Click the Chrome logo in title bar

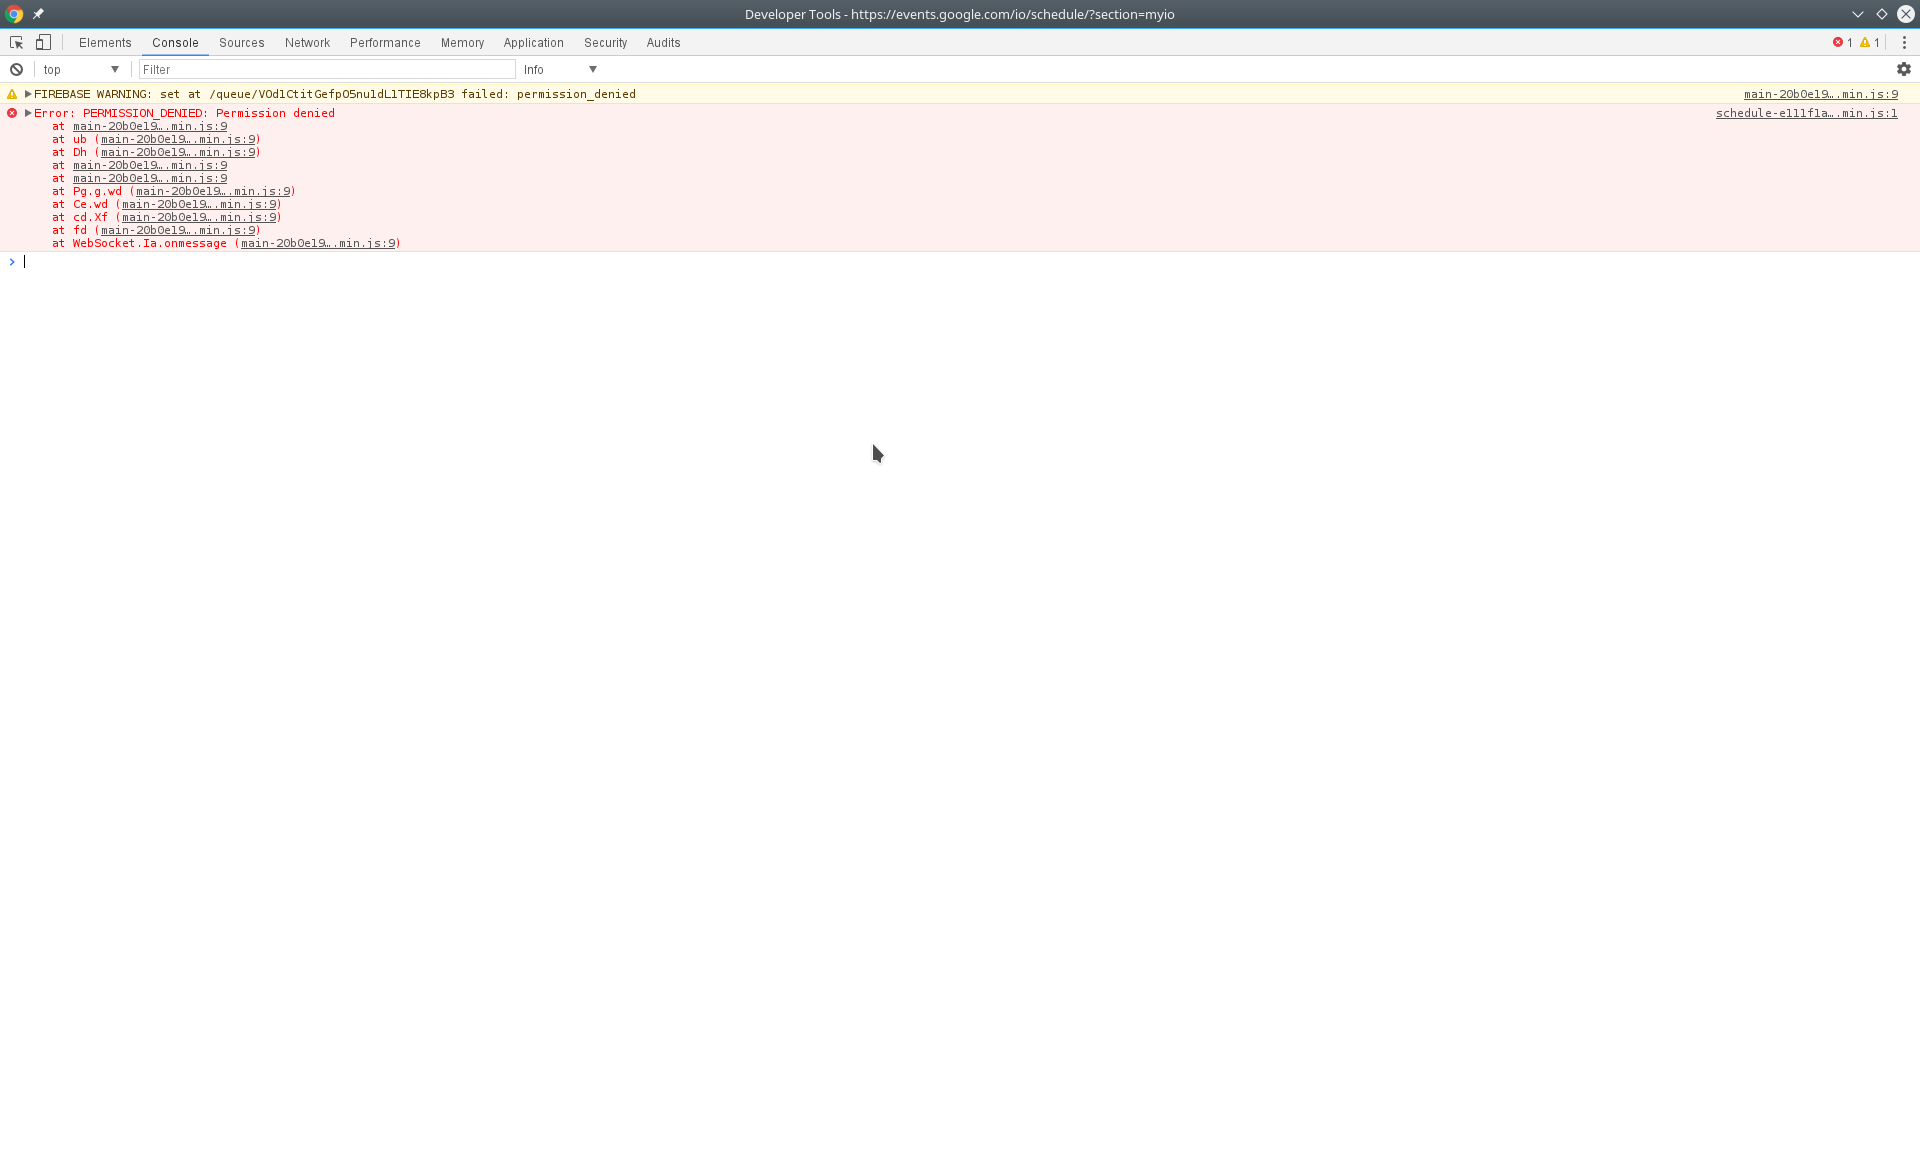(x=14, y=14)
